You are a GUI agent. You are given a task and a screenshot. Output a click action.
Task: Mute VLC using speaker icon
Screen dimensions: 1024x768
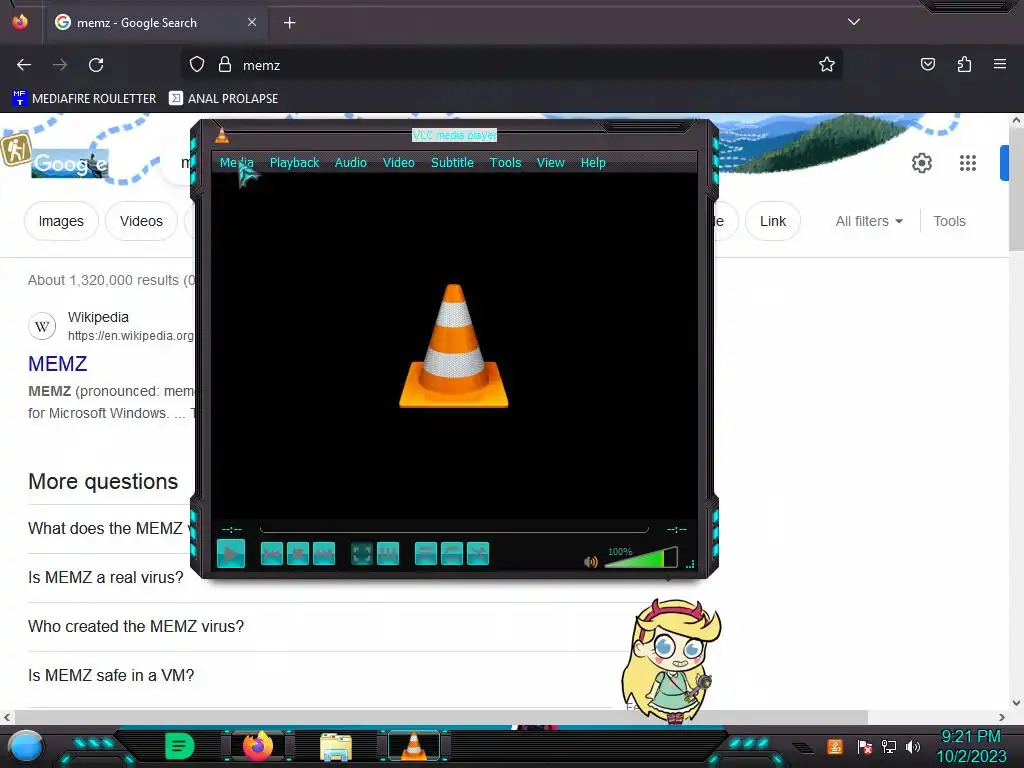[591, 562]
